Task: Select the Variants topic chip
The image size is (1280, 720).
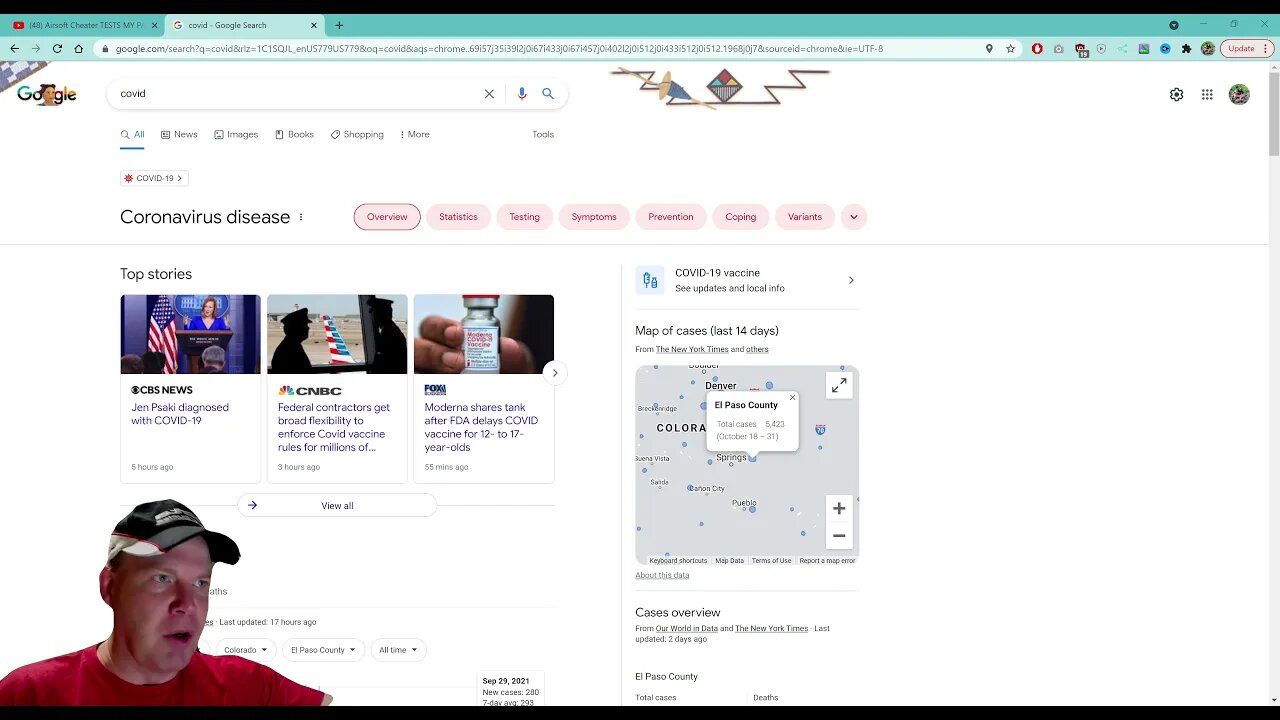Action: point(805,217)
